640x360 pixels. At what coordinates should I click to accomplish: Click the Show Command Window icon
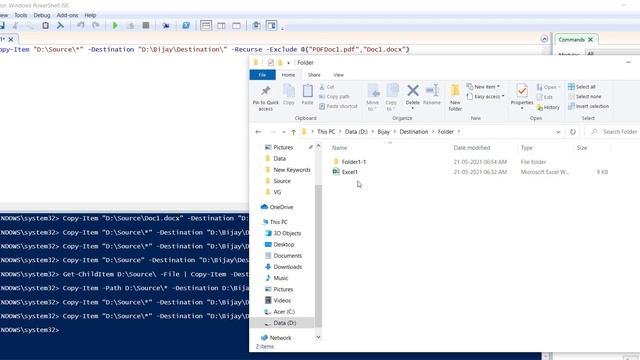click(x=256, y=25)
